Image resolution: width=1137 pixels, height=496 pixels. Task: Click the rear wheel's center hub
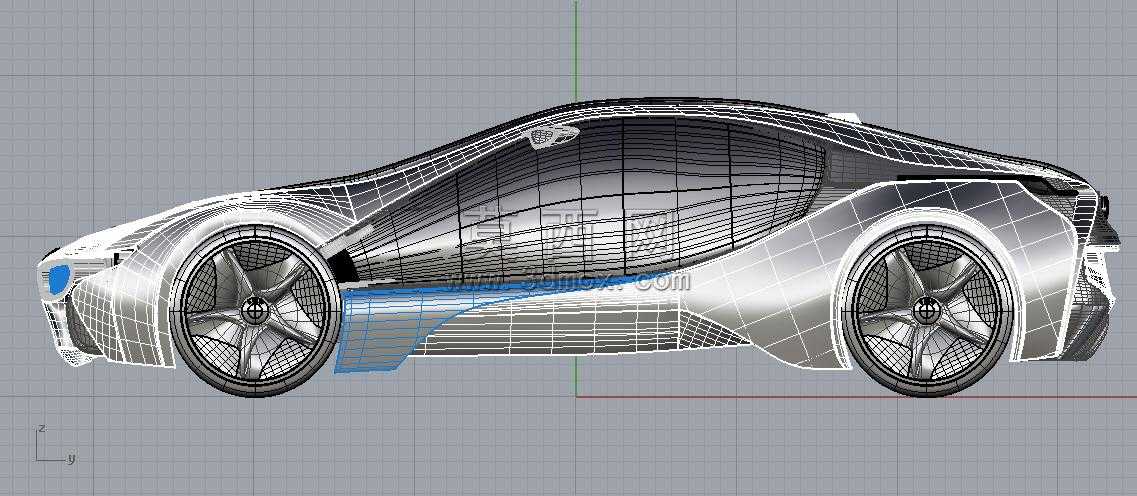925,313
